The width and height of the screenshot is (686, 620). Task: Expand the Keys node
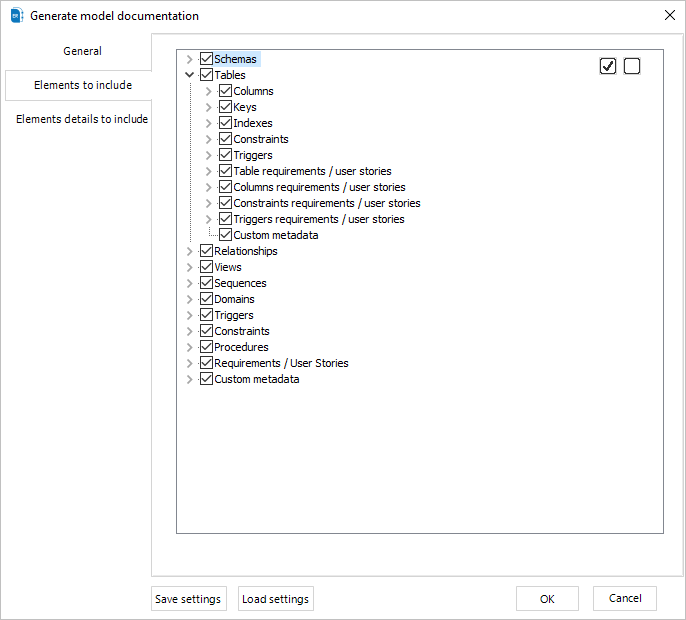point(209,107)
